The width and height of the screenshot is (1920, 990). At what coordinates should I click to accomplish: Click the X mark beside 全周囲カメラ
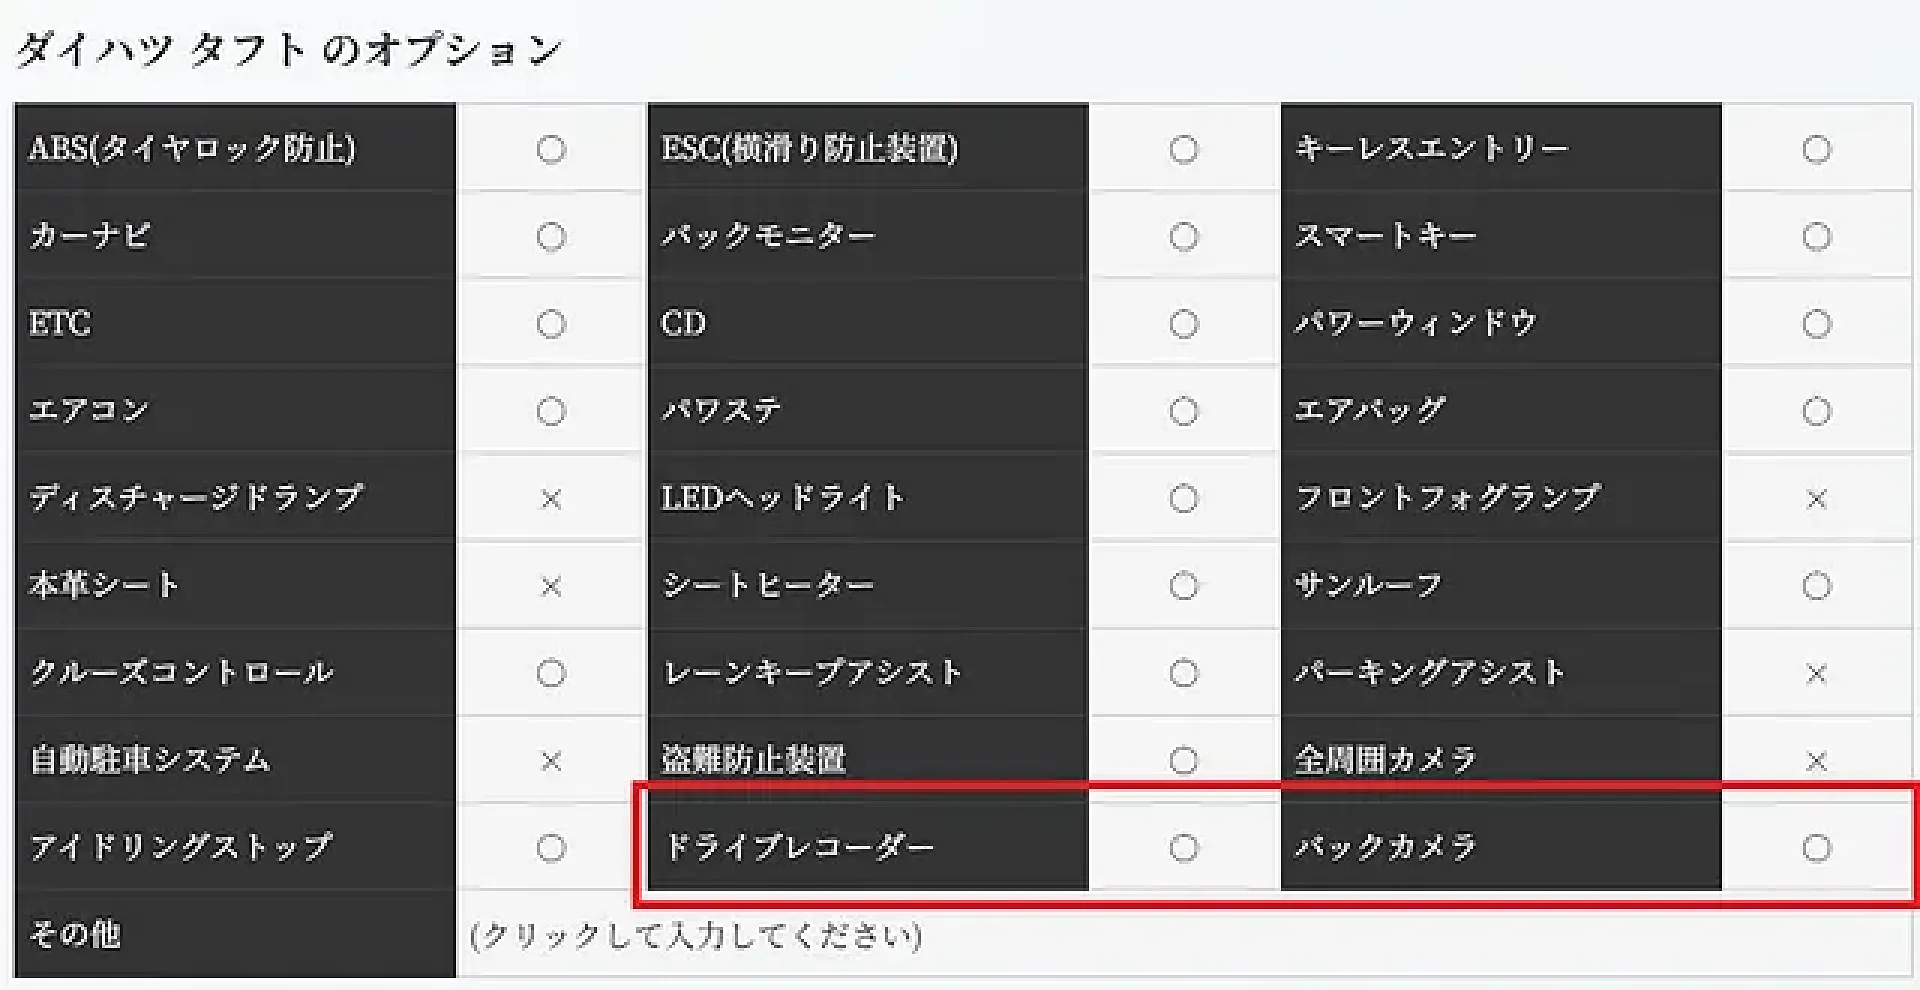pos(1816,761)
